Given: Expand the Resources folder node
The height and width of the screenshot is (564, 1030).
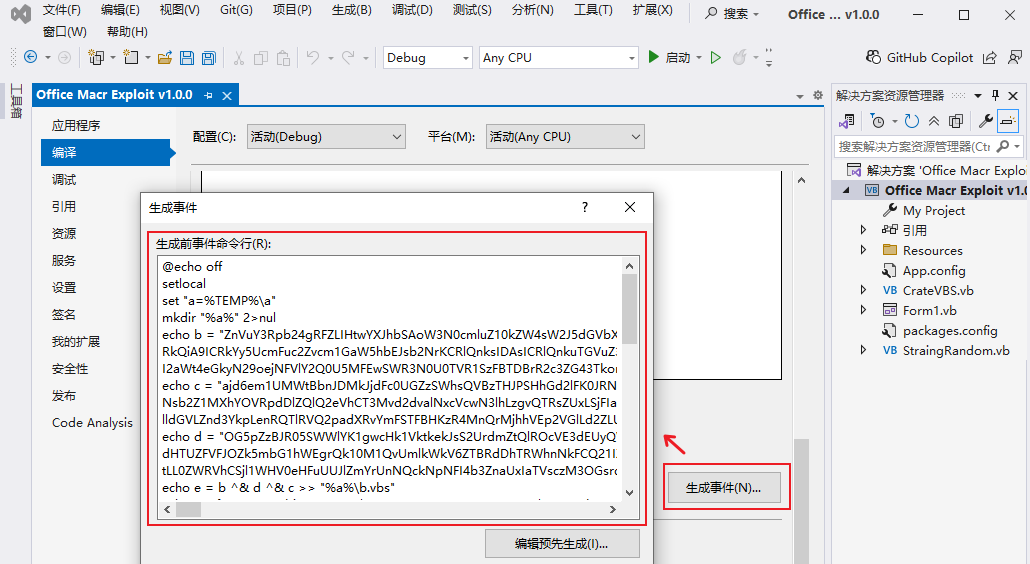Looking at the screenshot, I should pos(864,250).
